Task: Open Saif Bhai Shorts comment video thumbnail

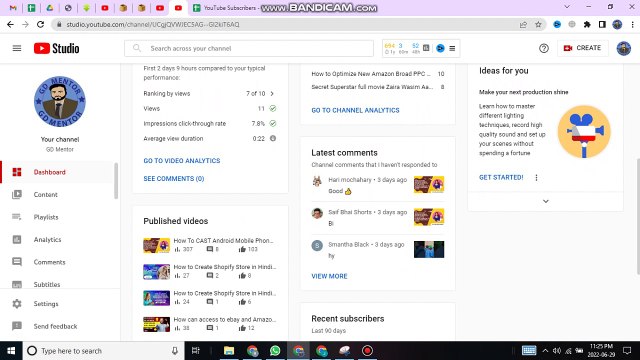Action: [429, 217]
